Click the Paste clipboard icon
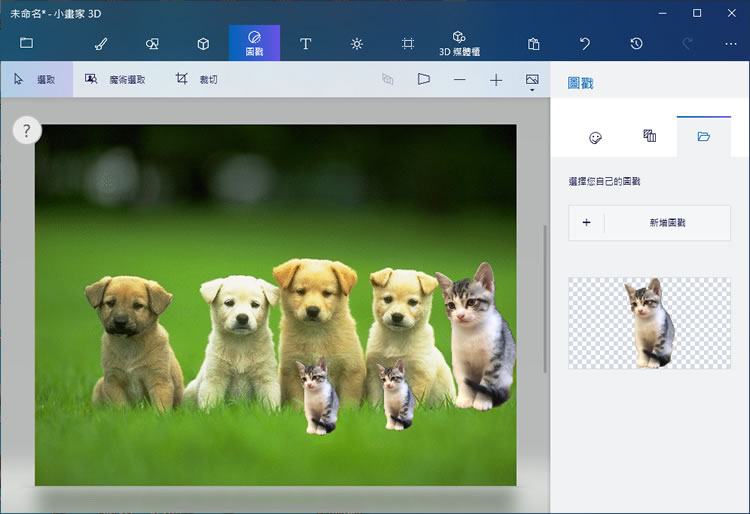This screenshot has height=514, width=750. click(x=534, y=44)
